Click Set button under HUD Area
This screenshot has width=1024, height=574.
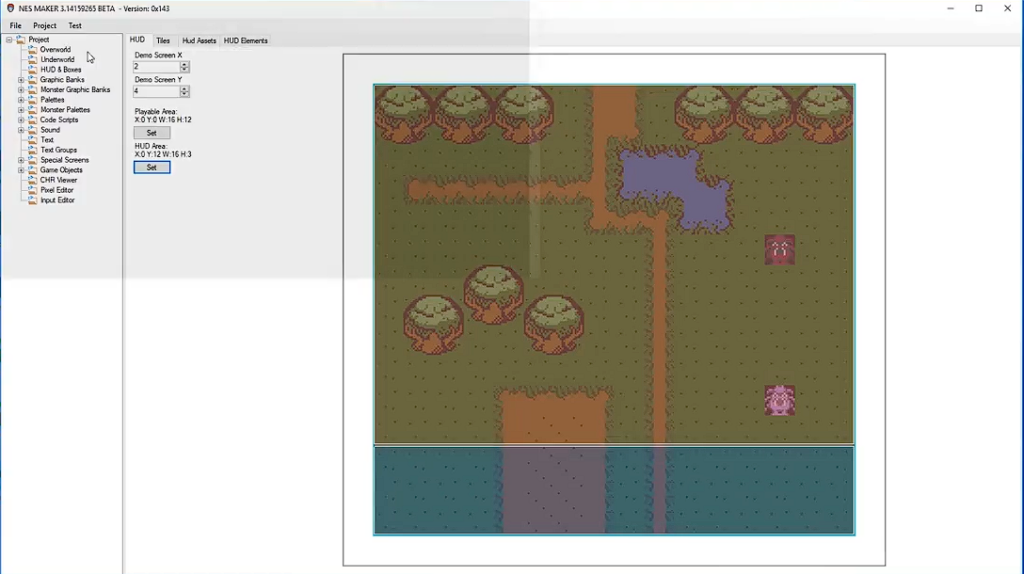152,168
